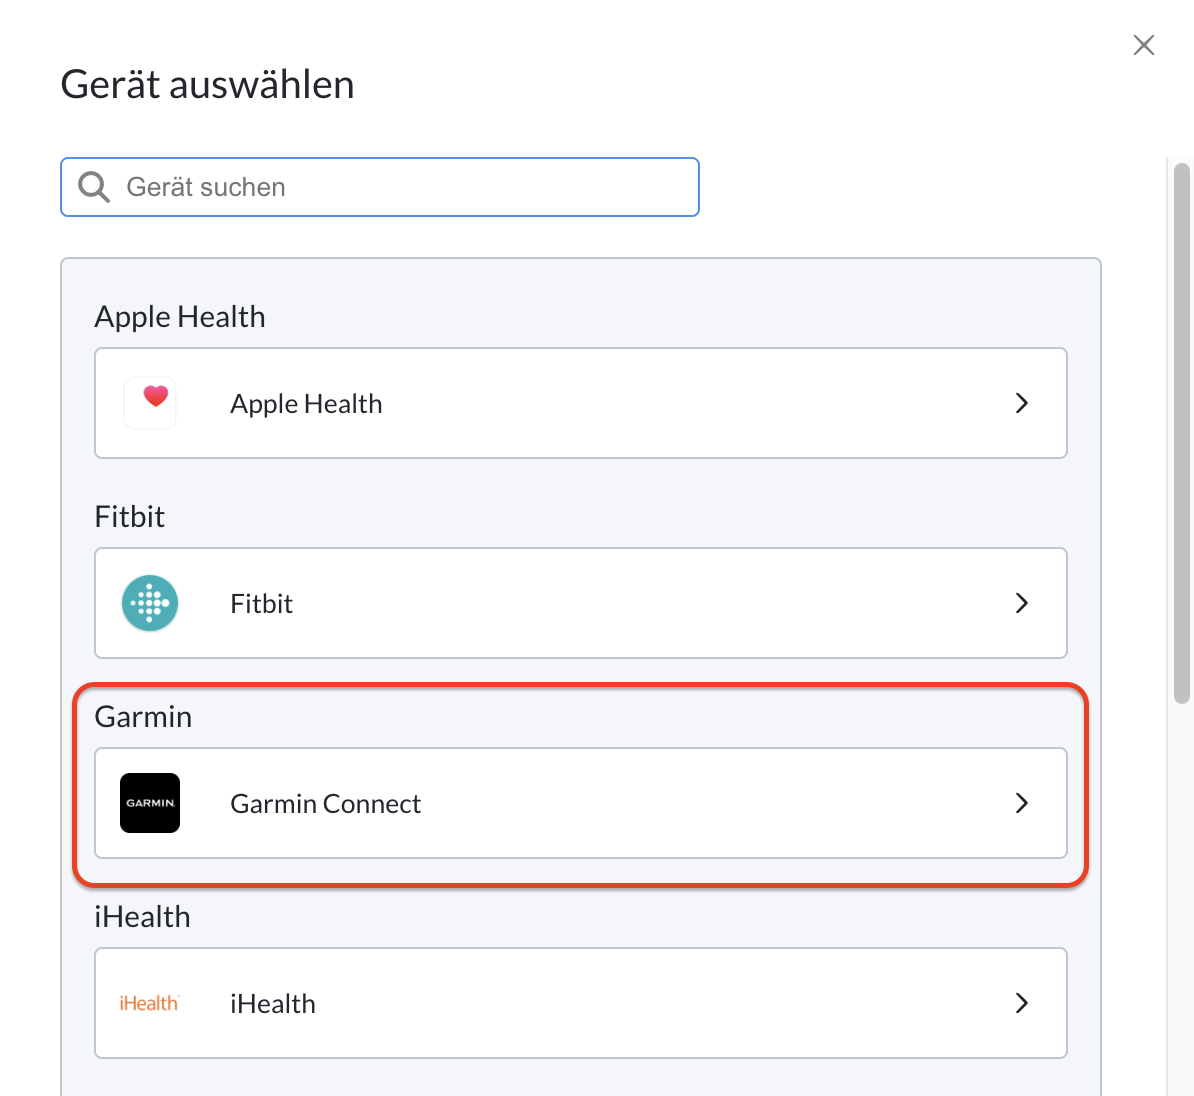Focus the 'Gerät suchen' search field
The height and width of the screenshot is (1096, 1194).
pyautogui.click(x=380, y=187)
